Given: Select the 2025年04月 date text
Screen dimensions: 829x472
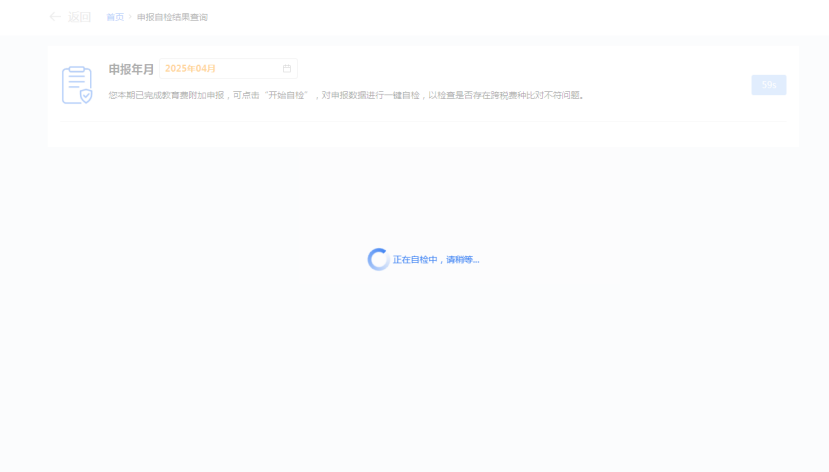Looking at the screenshot, I should (190, 69).
